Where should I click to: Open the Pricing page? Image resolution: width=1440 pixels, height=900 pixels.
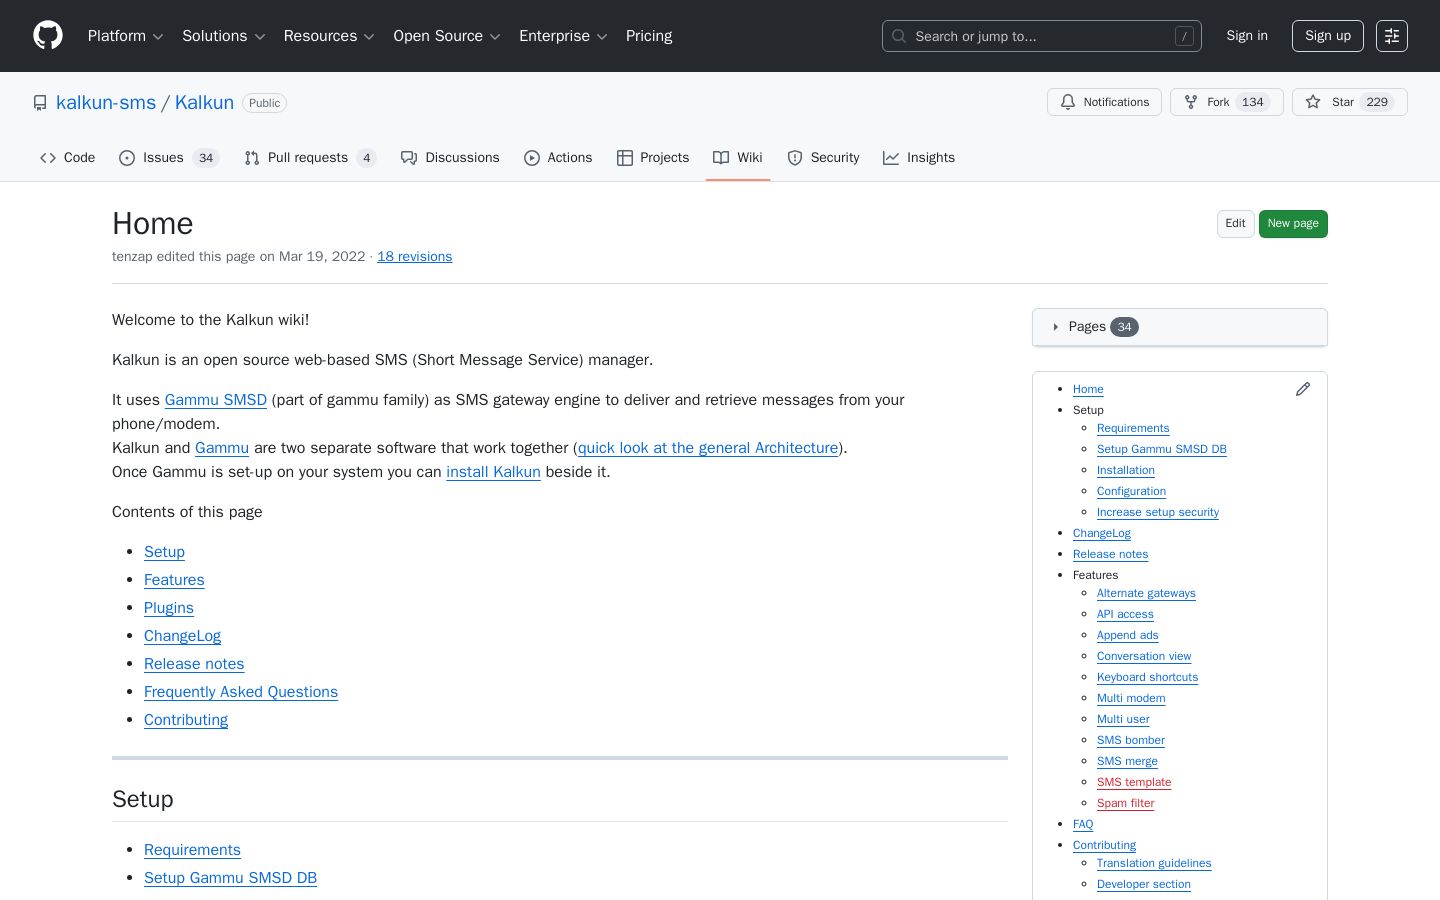[649, 36]
